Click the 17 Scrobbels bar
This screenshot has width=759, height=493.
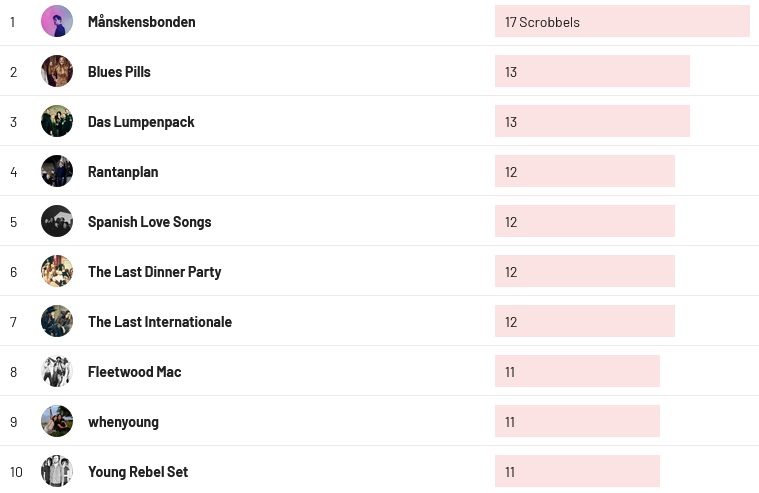tap(621, 21)
